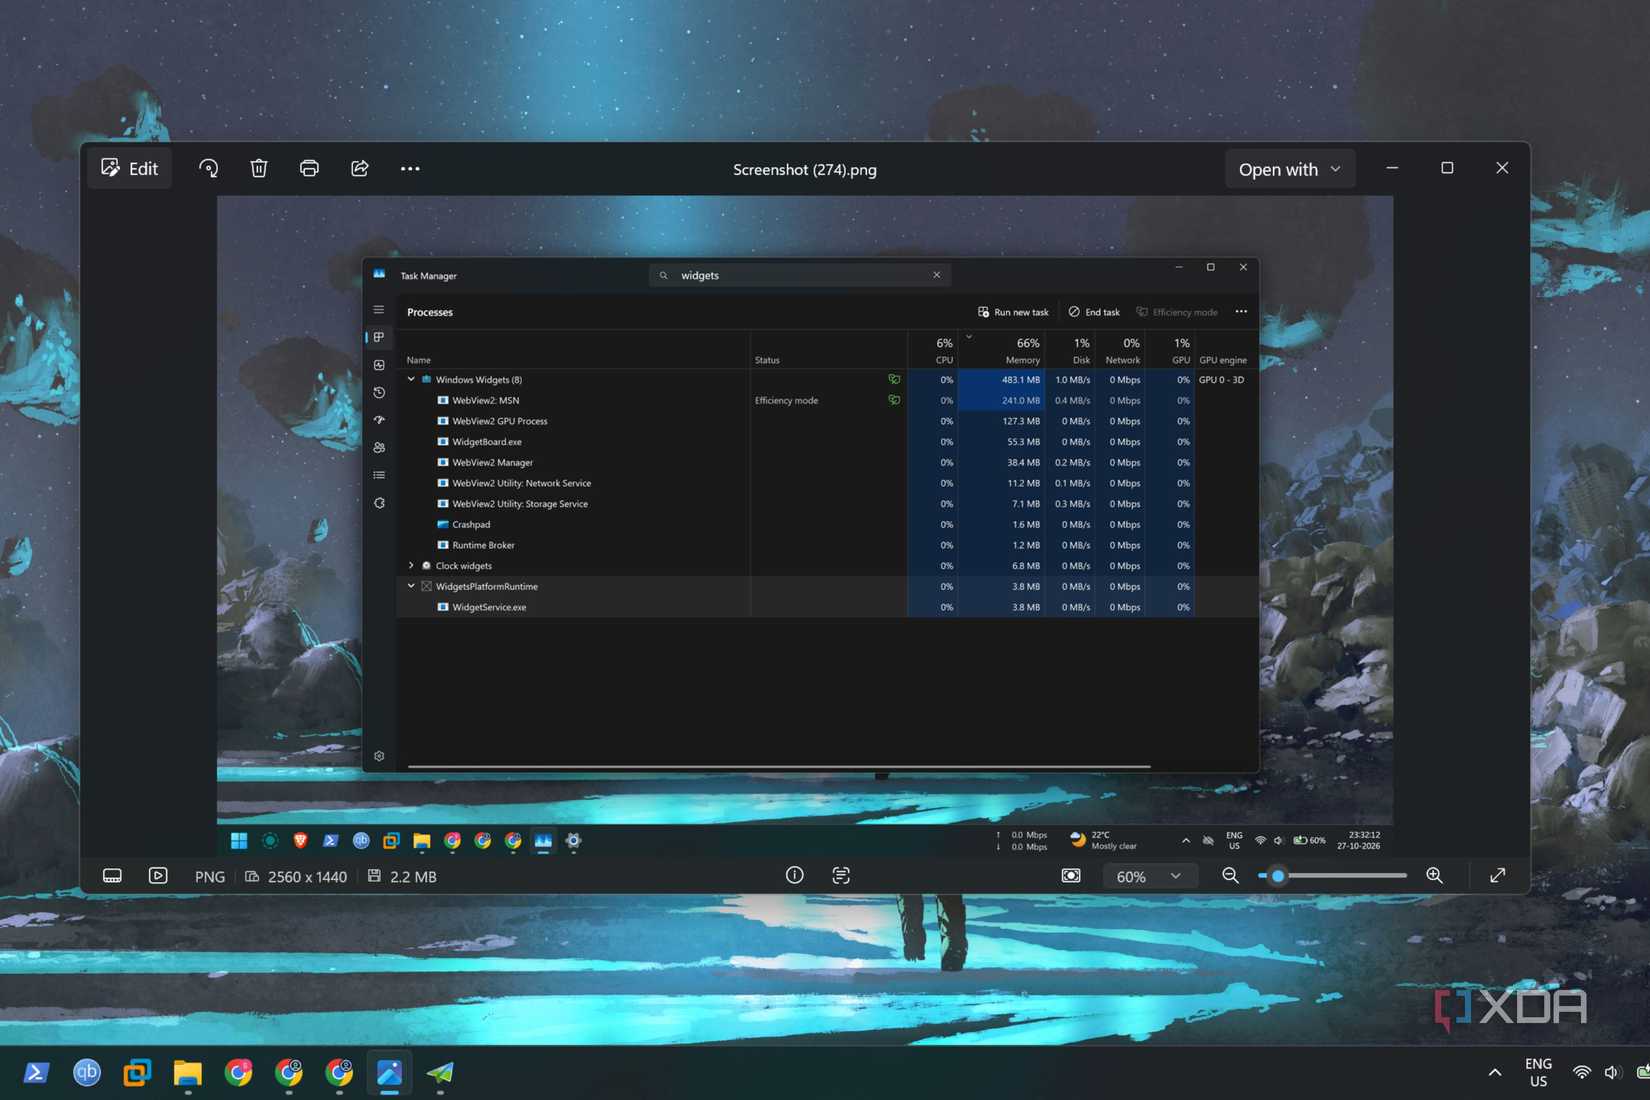Click the zoom slider track
Screen dimensions: 1650x1100
pyautogui.click(x=1333, y=876)
